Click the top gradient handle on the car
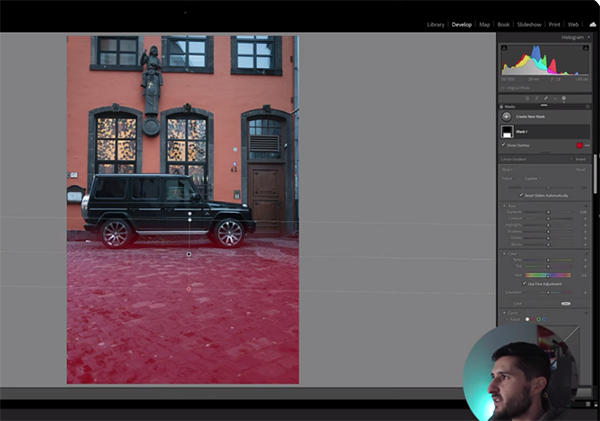This screenshot has height=421, width=600. point(190,214)
